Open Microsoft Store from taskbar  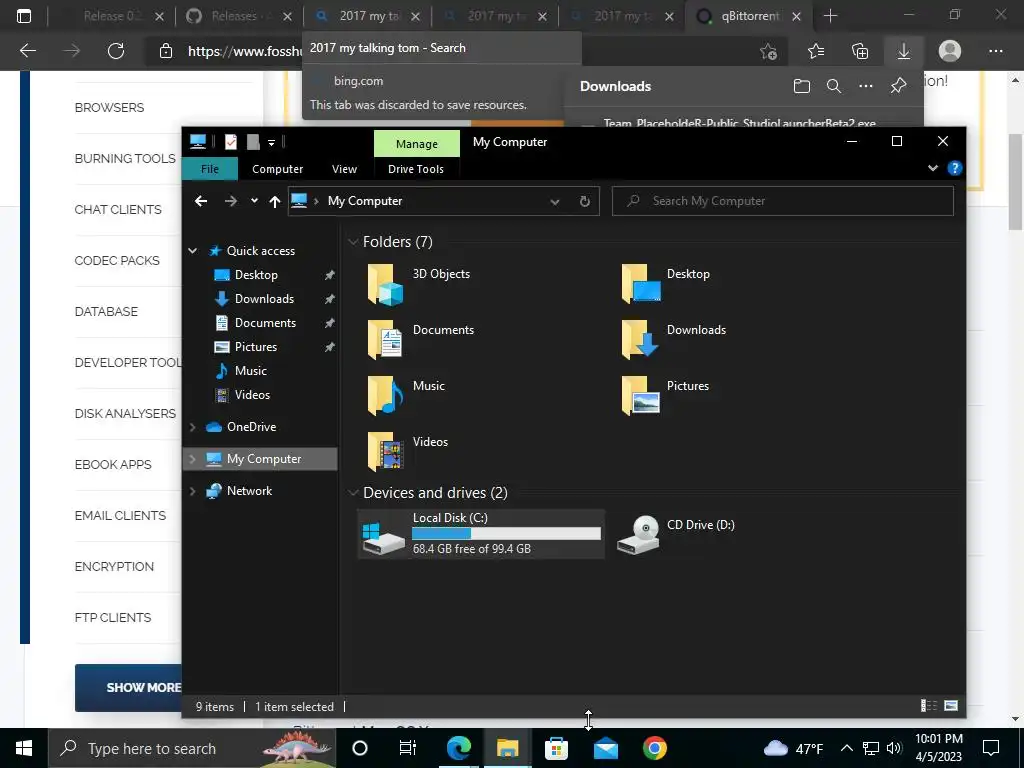556,748
